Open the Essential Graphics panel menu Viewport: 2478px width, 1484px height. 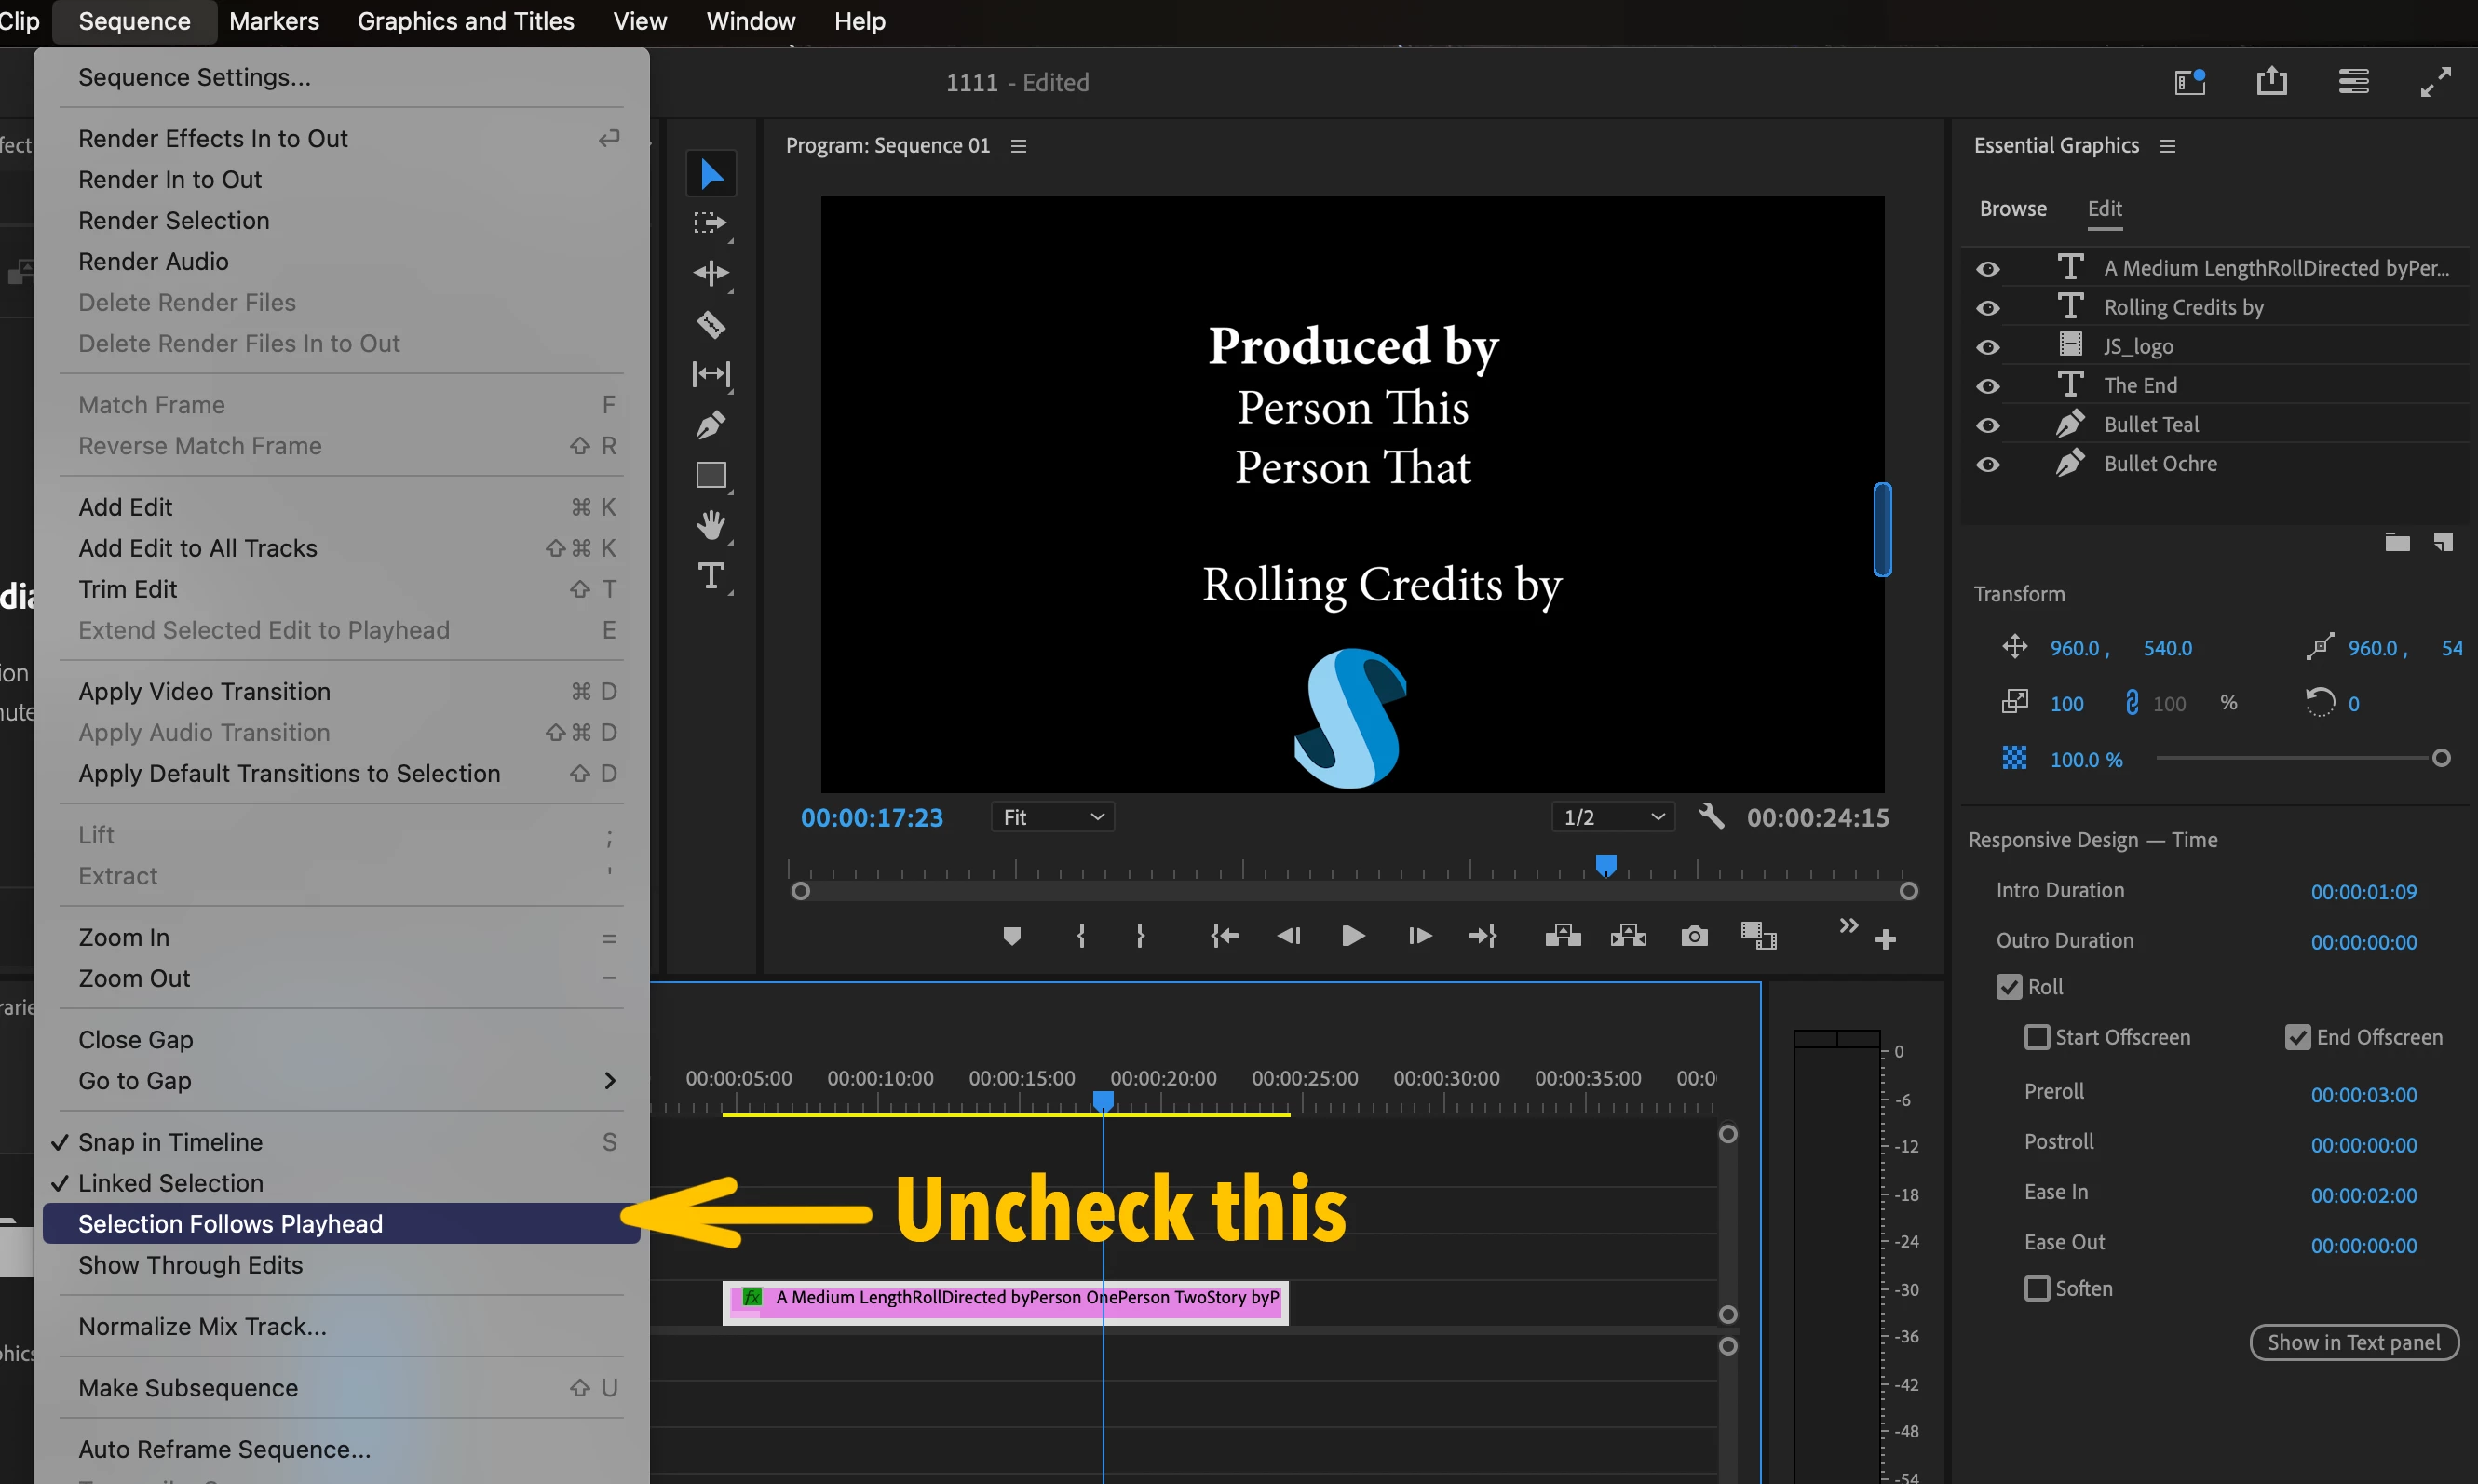(2167, 146)
